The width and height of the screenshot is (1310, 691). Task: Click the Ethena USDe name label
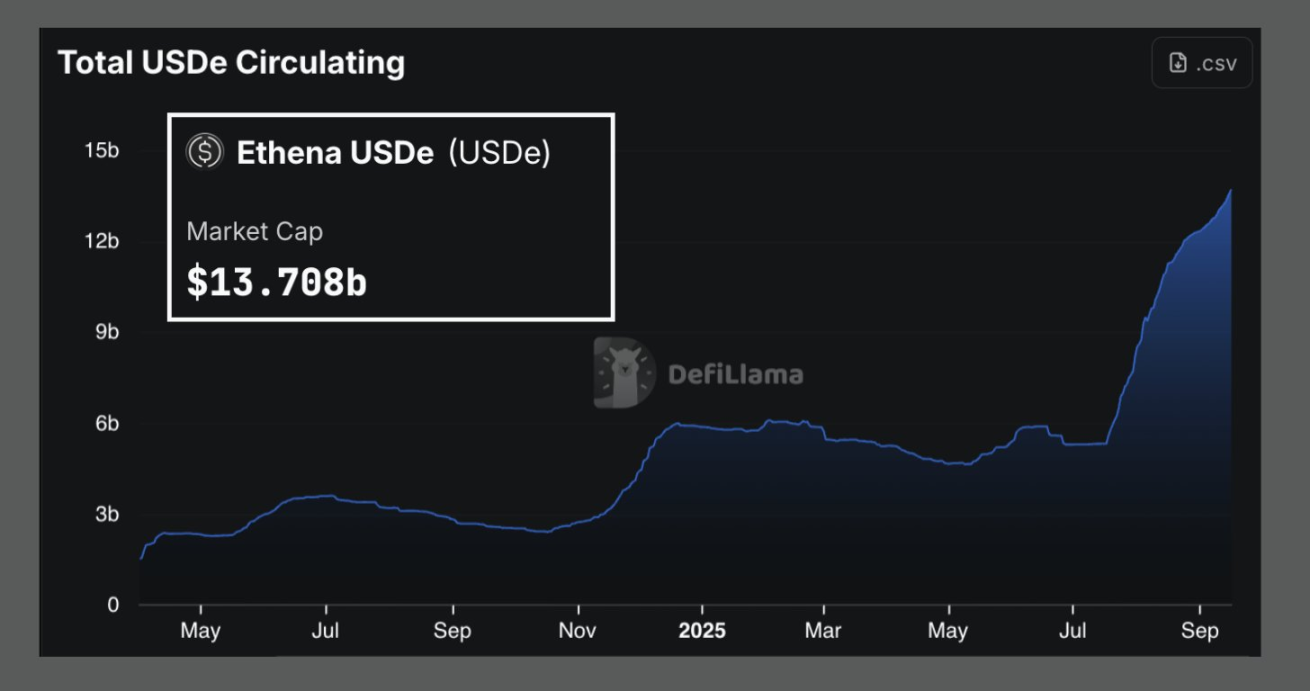tap(335, 153)
